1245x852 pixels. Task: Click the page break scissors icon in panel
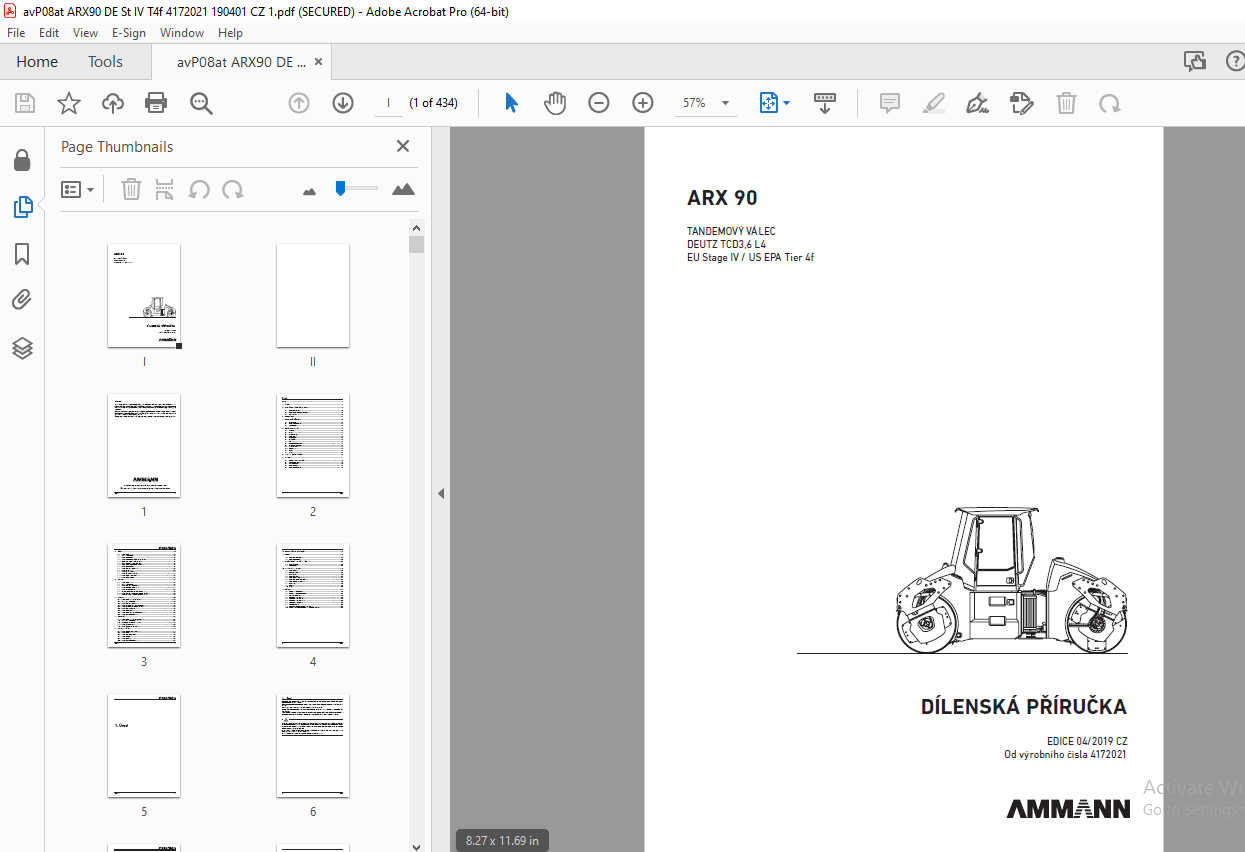(x=165, y=189)
